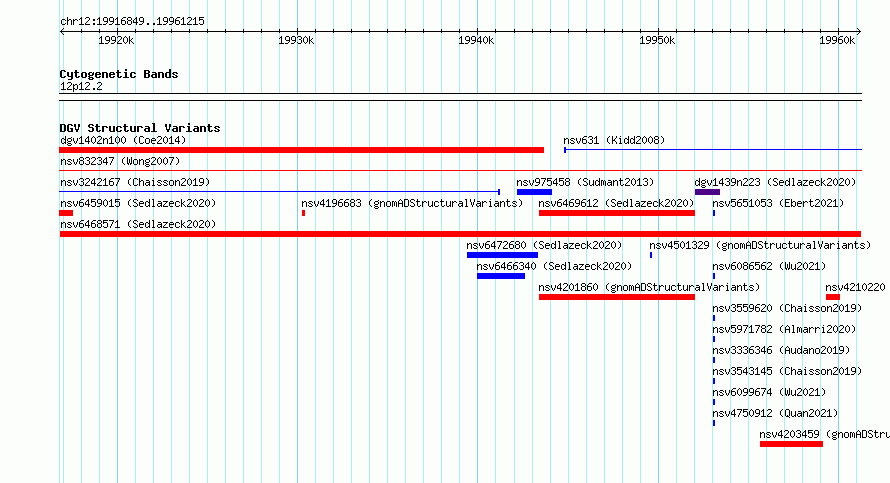Click the nsv832347 (Wong2007) label
The width and height of the screenshot is (890, 483).
120,161
